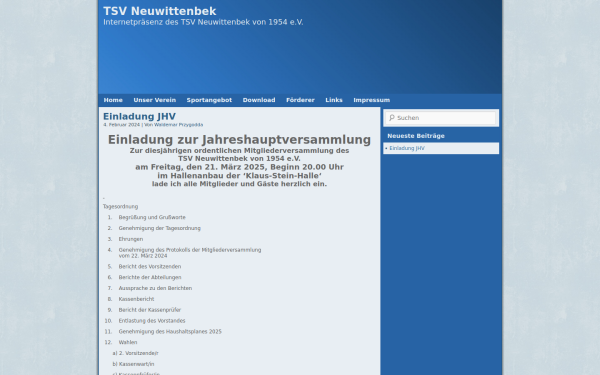Screen dimensions: 600x375
Task: Click the site tagline Internetpräsenz des TSV Neuwittenbek
Action: (x=203, y=22)
